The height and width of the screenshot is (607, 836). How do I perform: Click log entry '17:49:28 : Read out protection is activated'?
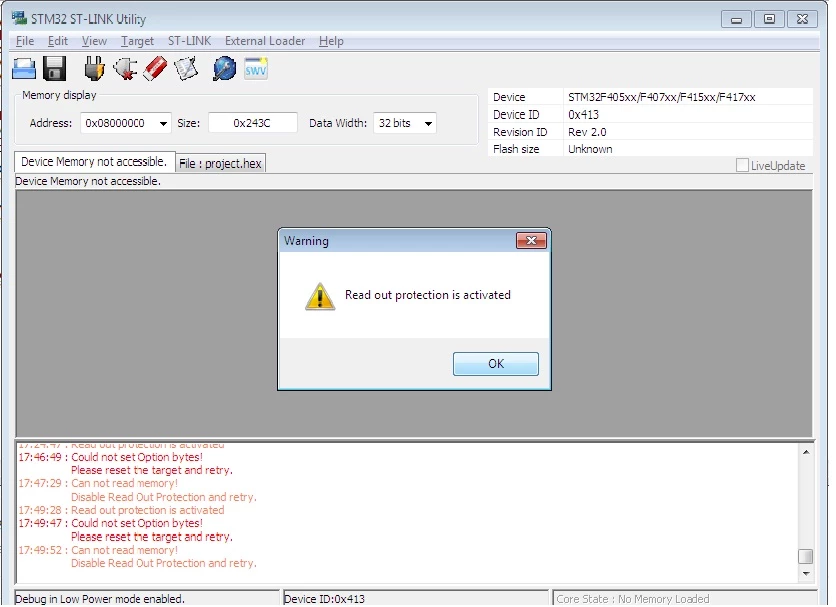click(x=122, y=510)
